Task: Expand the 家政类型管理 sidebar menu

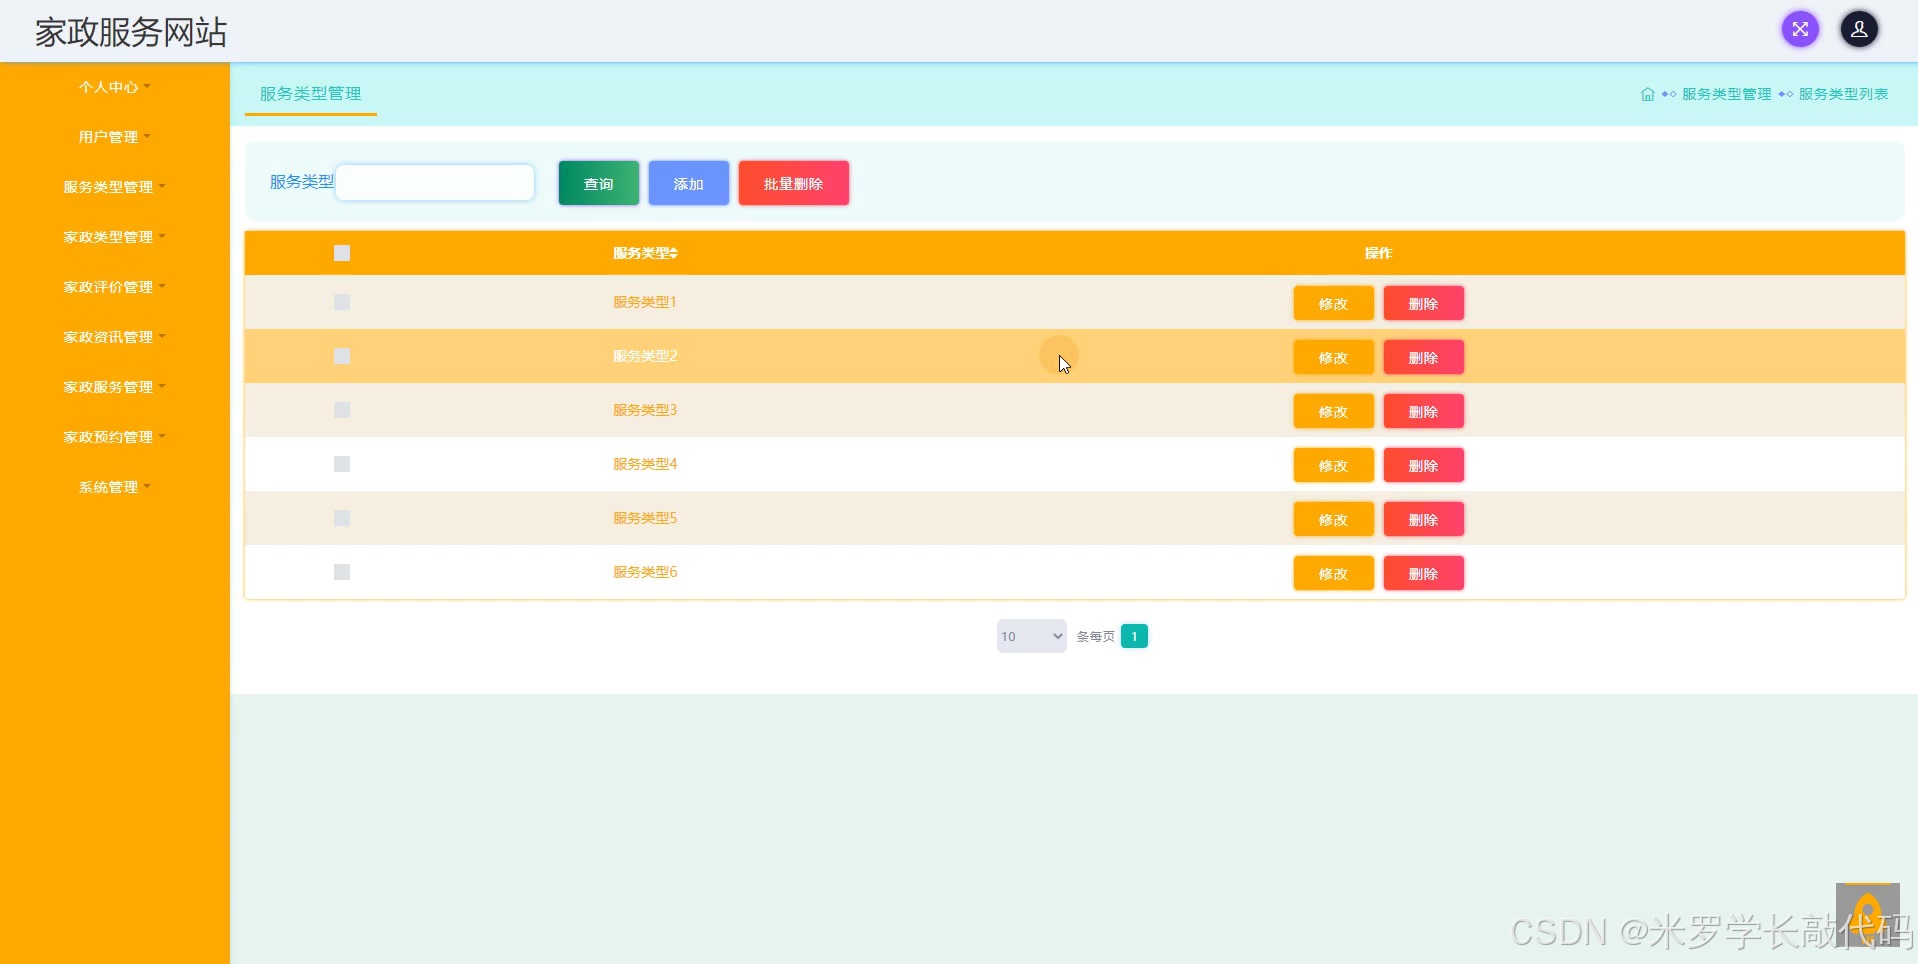Action: 114,237
